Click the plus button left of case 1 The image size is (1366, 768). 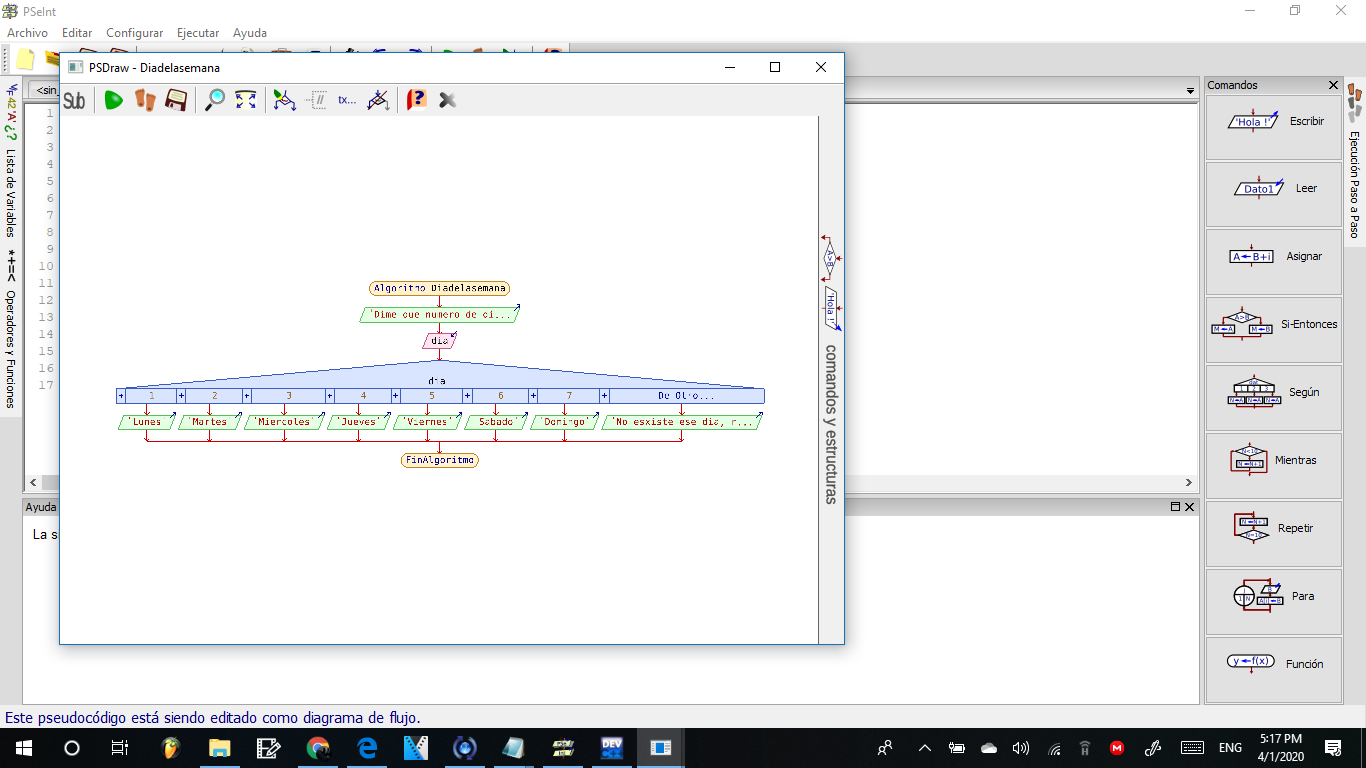(x=121, y=396)
